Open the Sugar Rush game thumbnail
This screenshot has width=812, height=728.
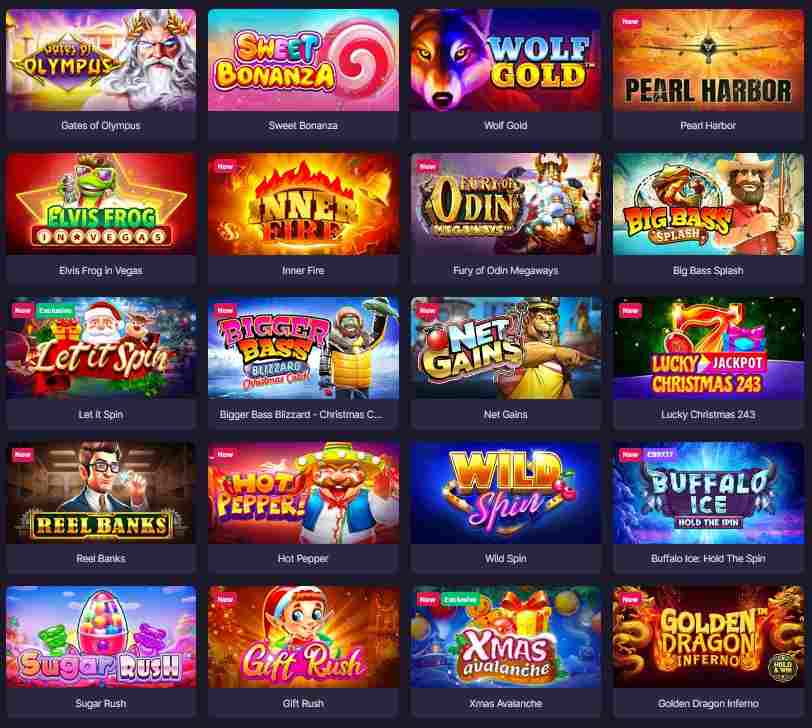coord(101,637)
